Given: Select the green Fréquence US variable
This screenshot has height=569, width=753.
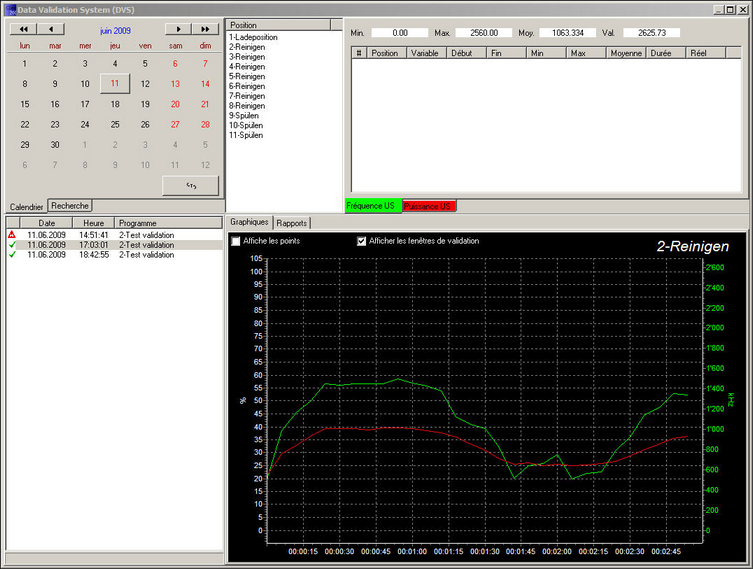Looking at the screenshot, I should pyautogui.click(x=373, y=206).
